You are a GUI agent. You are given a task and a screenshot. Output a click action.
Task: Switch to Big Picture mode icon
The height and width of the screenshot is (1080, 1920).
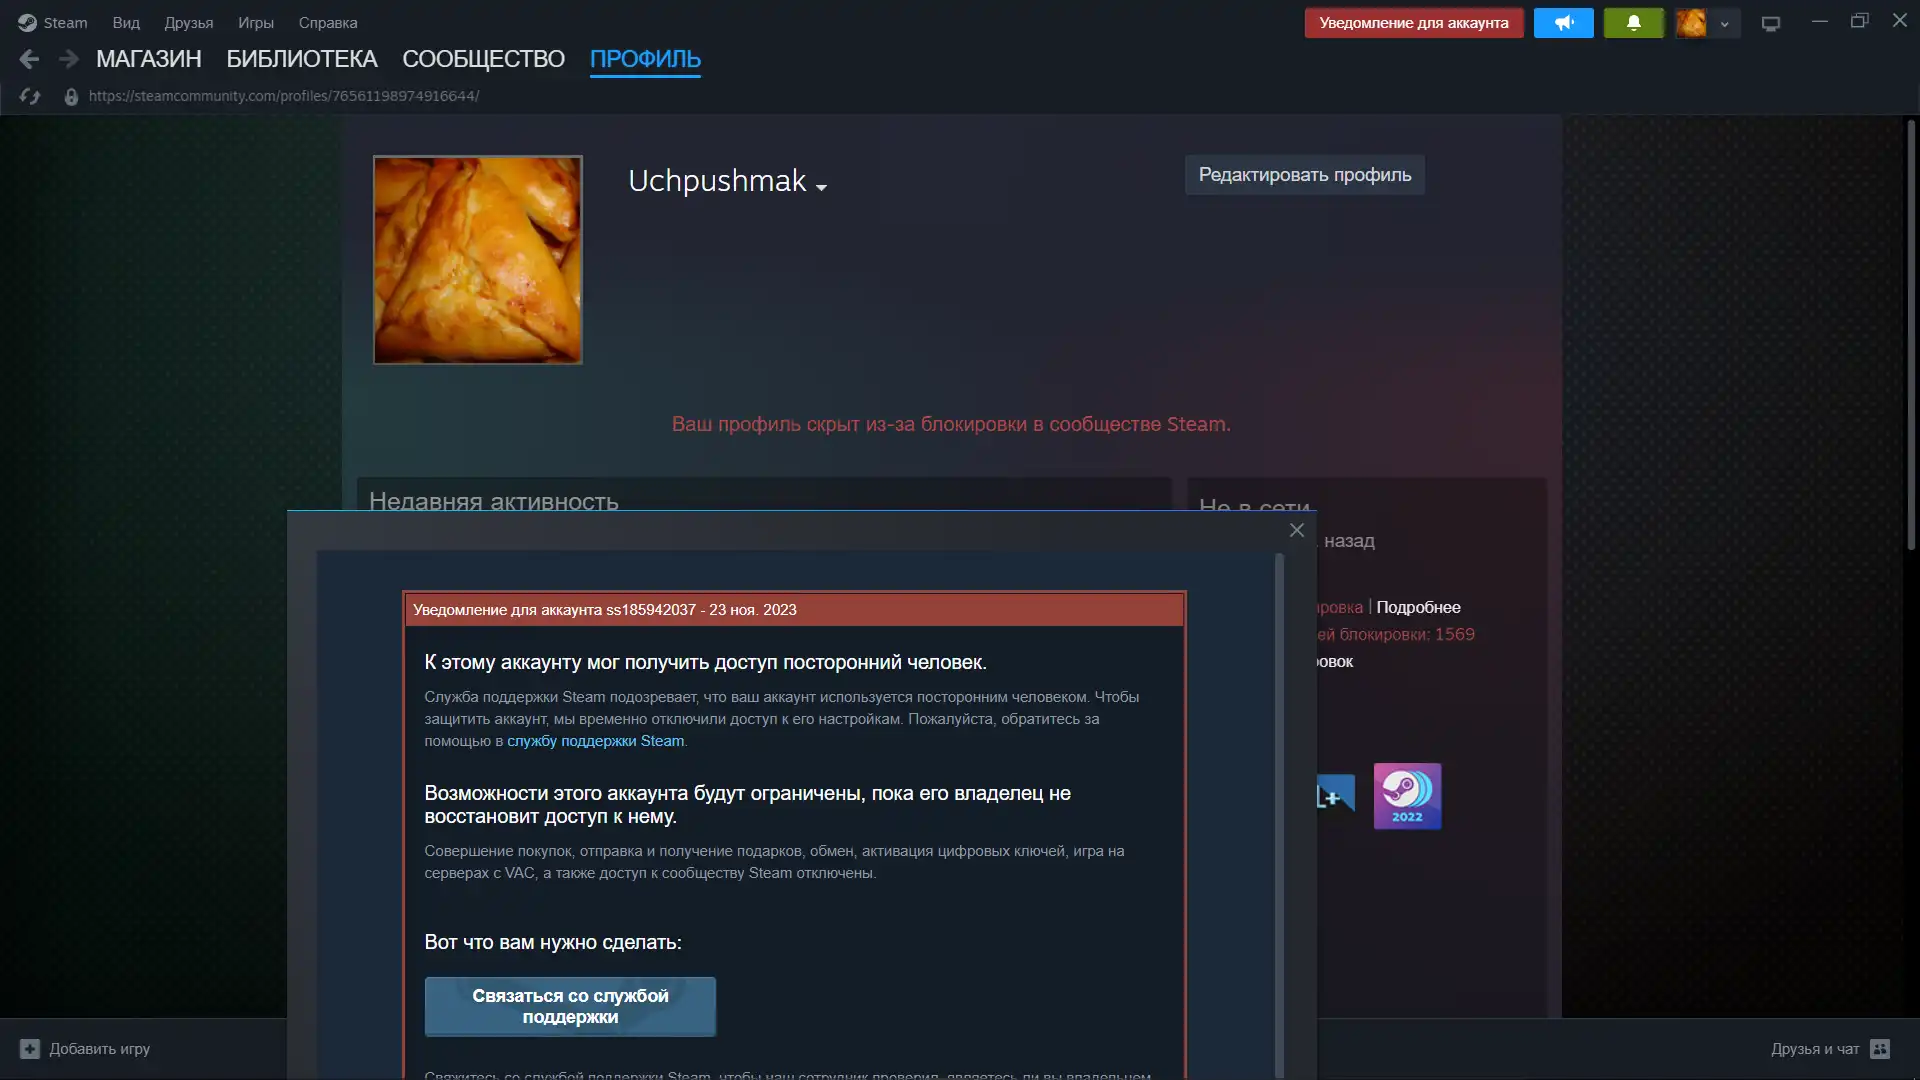pyautogui.click(x=1771, y=23)
